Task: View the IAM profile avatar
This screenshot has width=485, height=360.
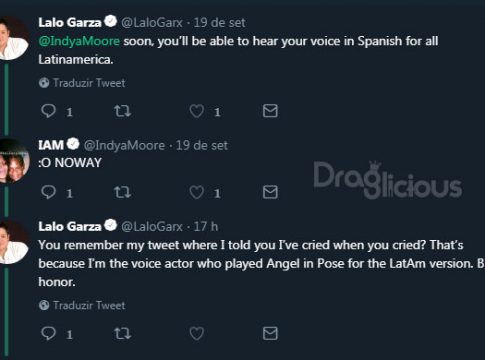Action: tap(13, 161)
